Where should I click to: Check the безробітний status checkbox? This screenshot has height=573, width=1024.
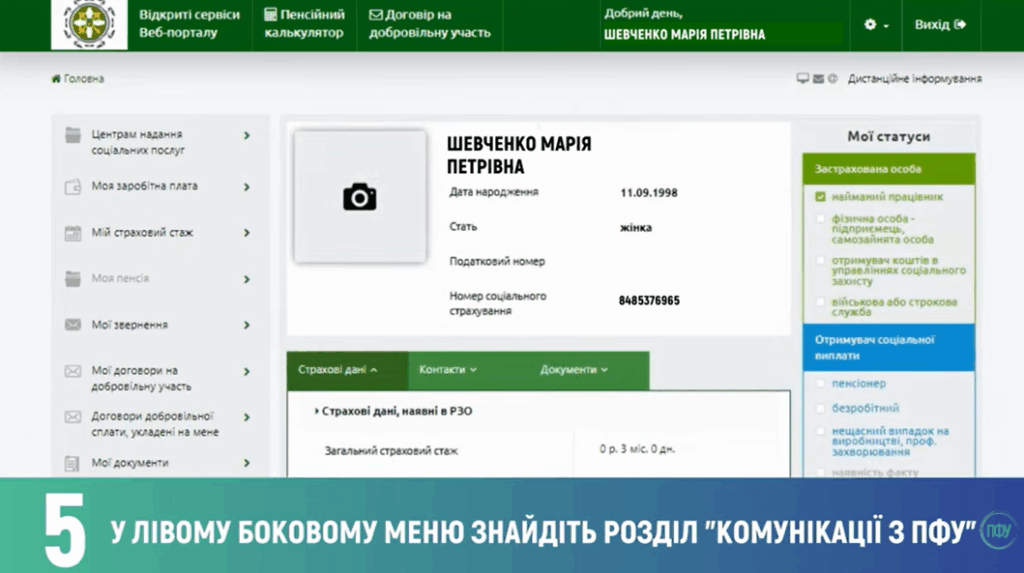820,408
